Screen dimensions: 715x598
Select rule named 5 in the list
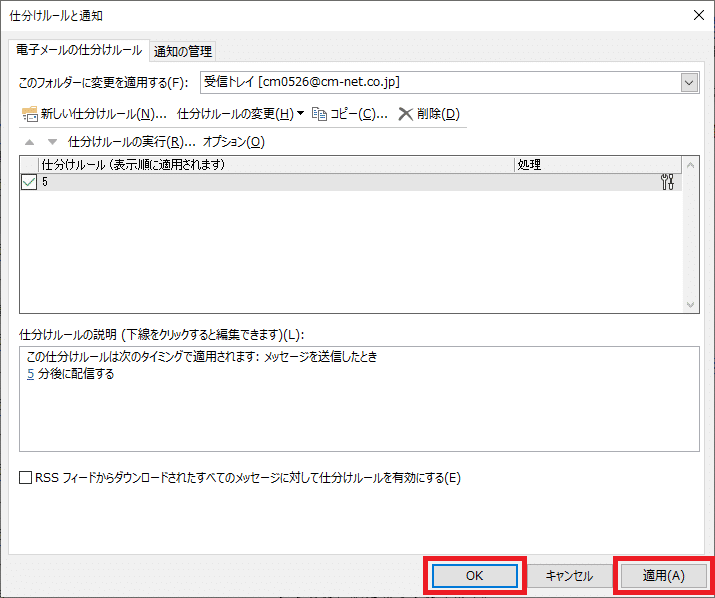pyautogui.click(x=351, y=182)
